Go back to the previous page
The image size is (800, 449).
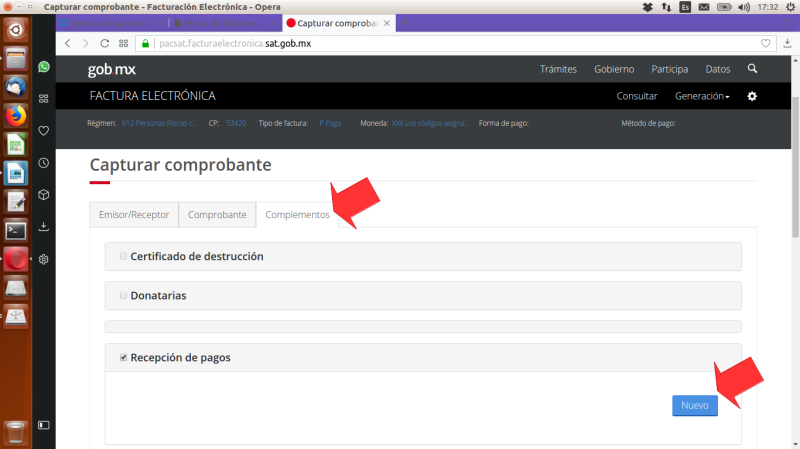[x=68, y=43]
